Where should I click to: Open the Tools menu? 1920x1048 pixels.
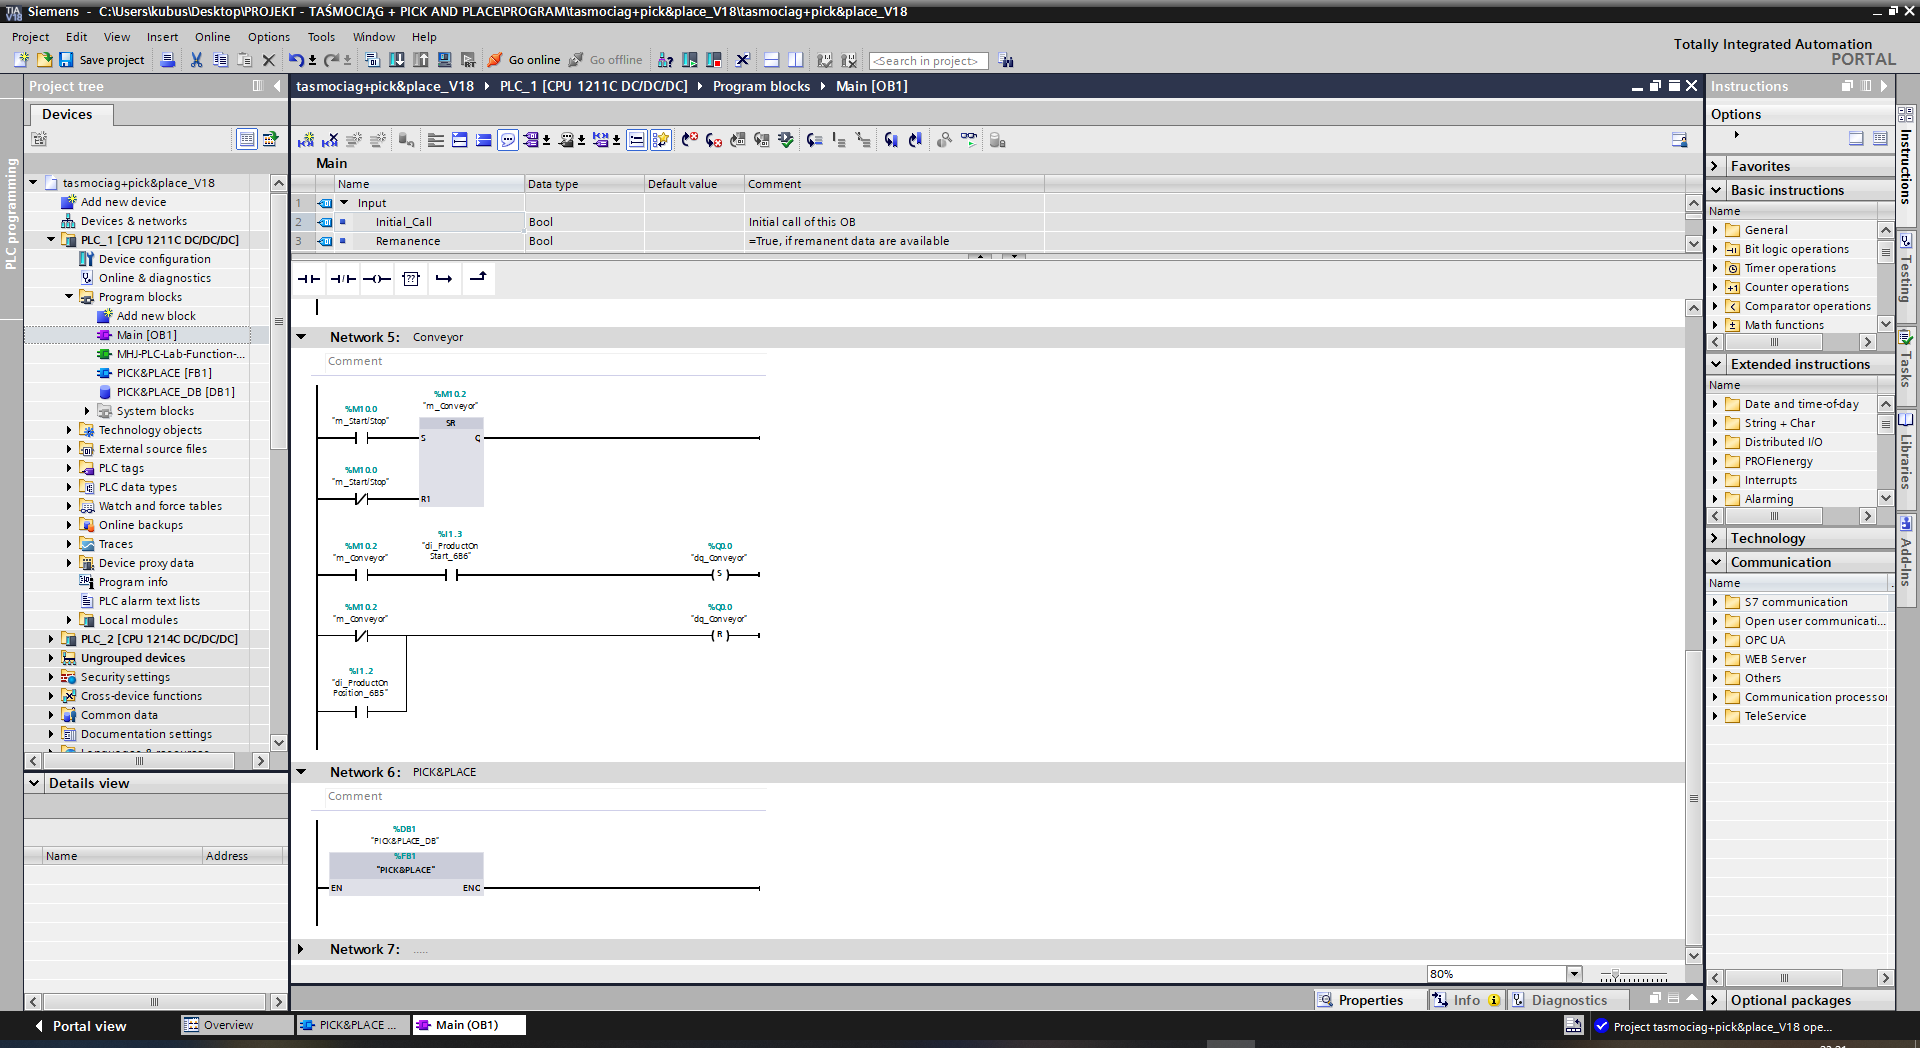321,37
